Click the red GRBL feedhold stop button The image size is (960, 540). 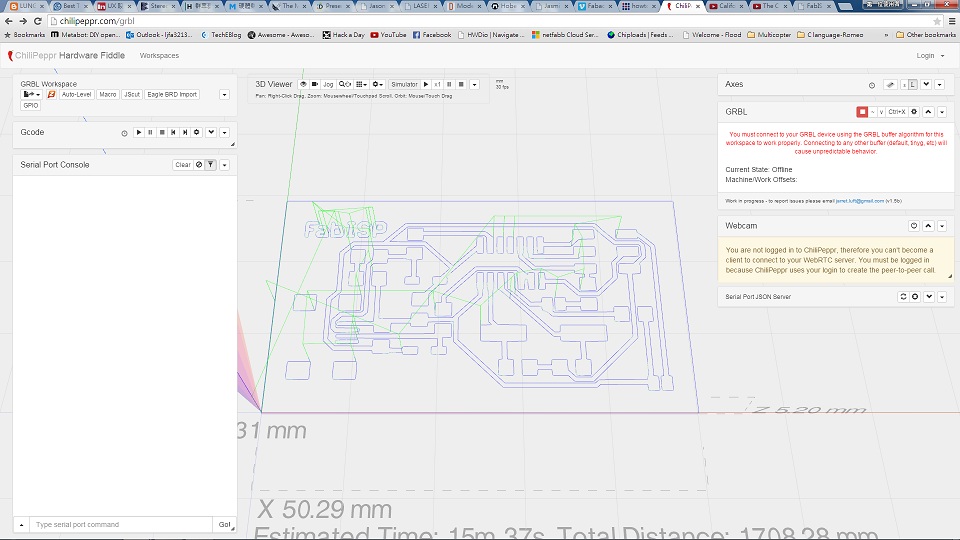pos(862,111)
